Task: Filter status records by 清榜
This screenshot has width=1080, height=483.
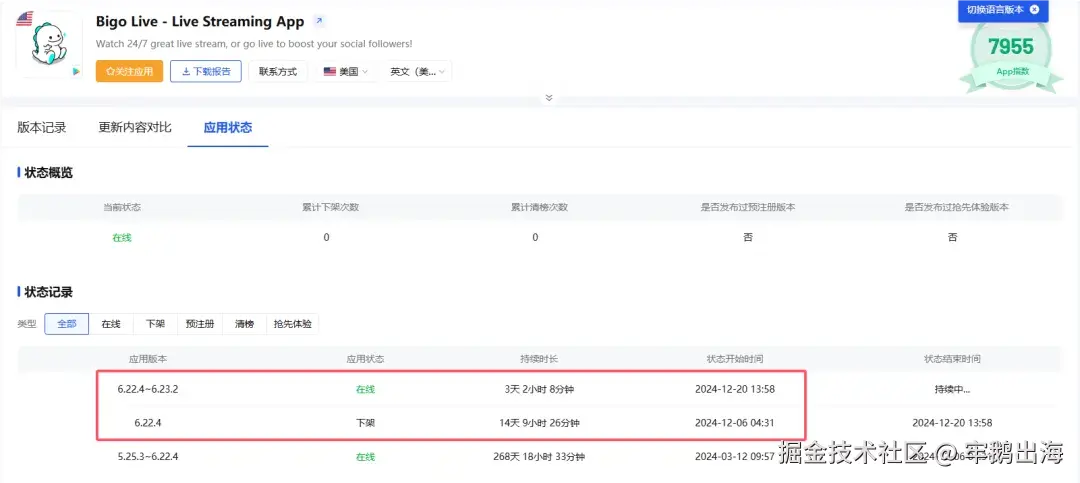Action: pyautogui.click(x=245, y=324)
